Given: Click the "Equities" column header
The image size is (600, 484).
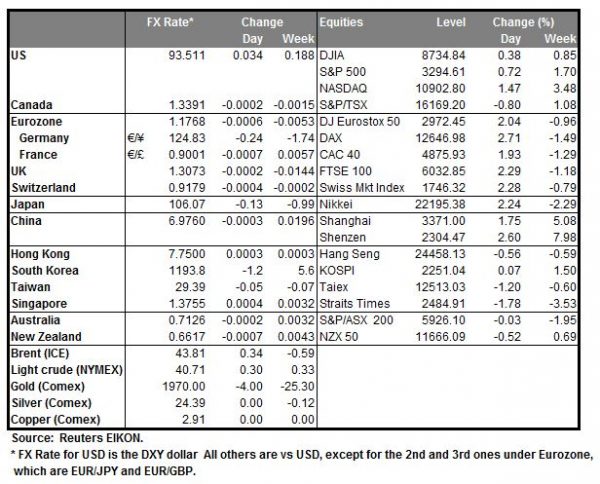Looking at the screenshot, I should (343, 21).
